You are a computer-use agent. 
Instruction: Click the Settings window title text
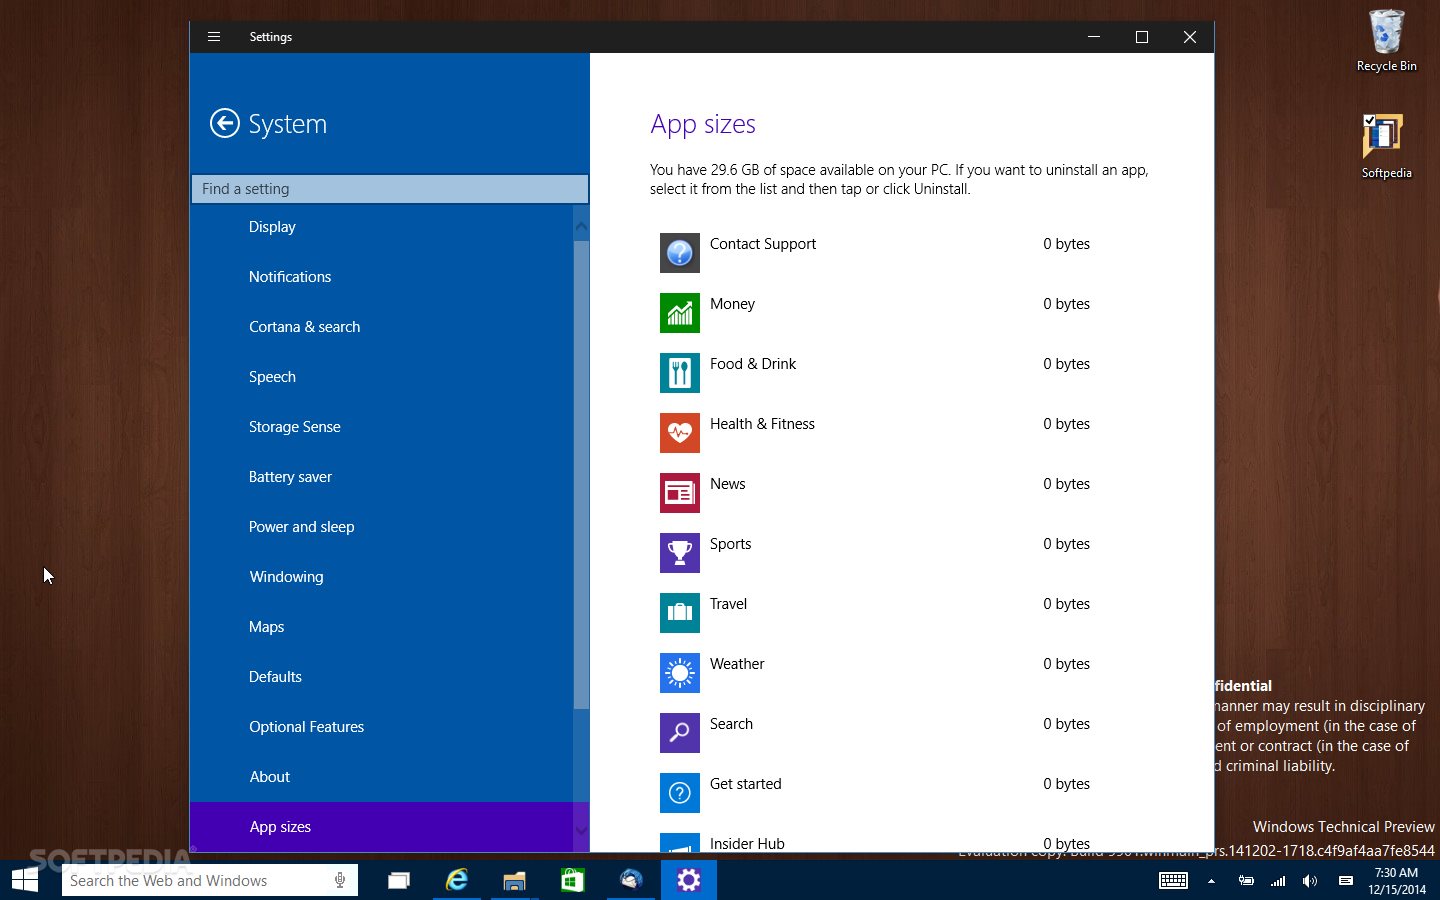[270, 37]
